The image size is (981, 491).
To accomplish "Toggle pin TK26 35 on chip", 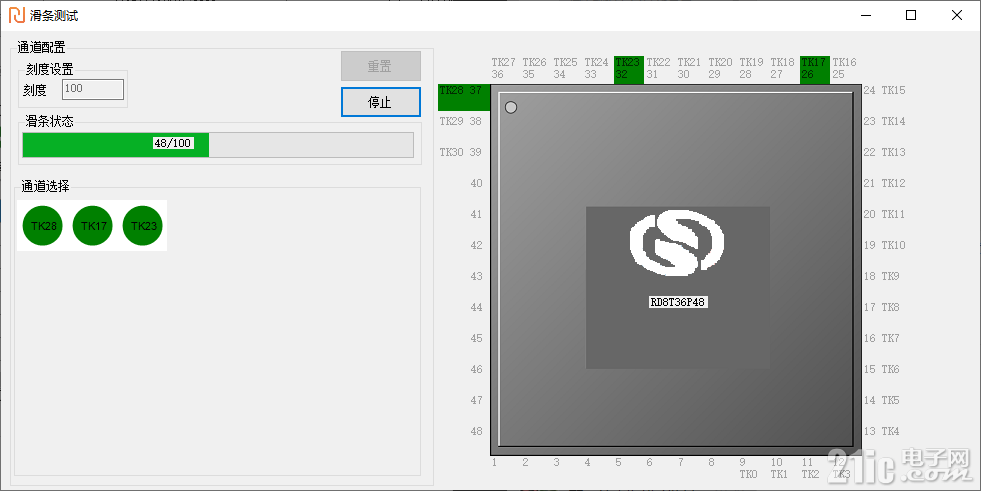I will tap(534, 68).
